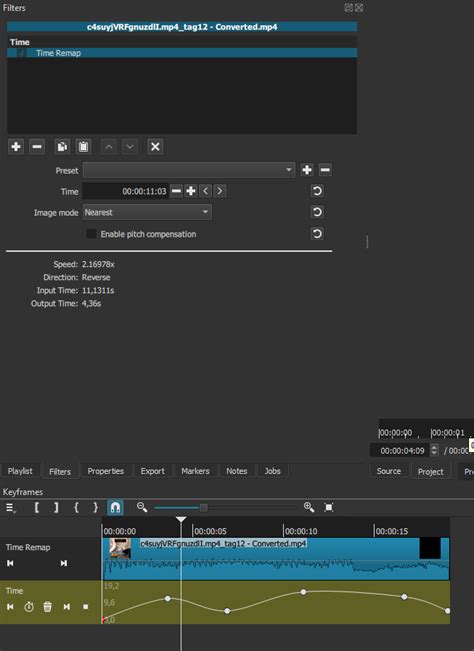
Task: Increment the Time value with the plus icon
Action: point(191,191)
